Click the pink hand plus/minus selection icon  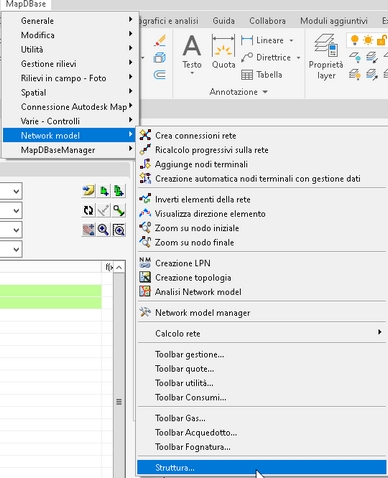pyautogui.click(x=88, y=230)
